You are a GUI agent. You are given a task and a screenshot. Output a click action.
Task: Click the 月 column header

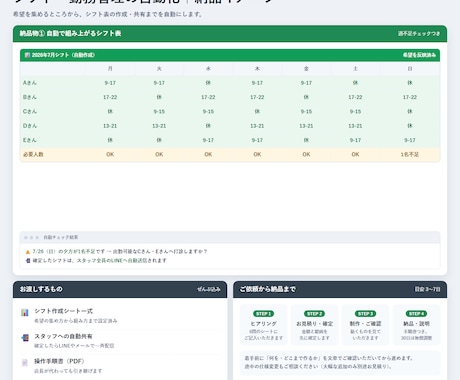pos(110,69)
